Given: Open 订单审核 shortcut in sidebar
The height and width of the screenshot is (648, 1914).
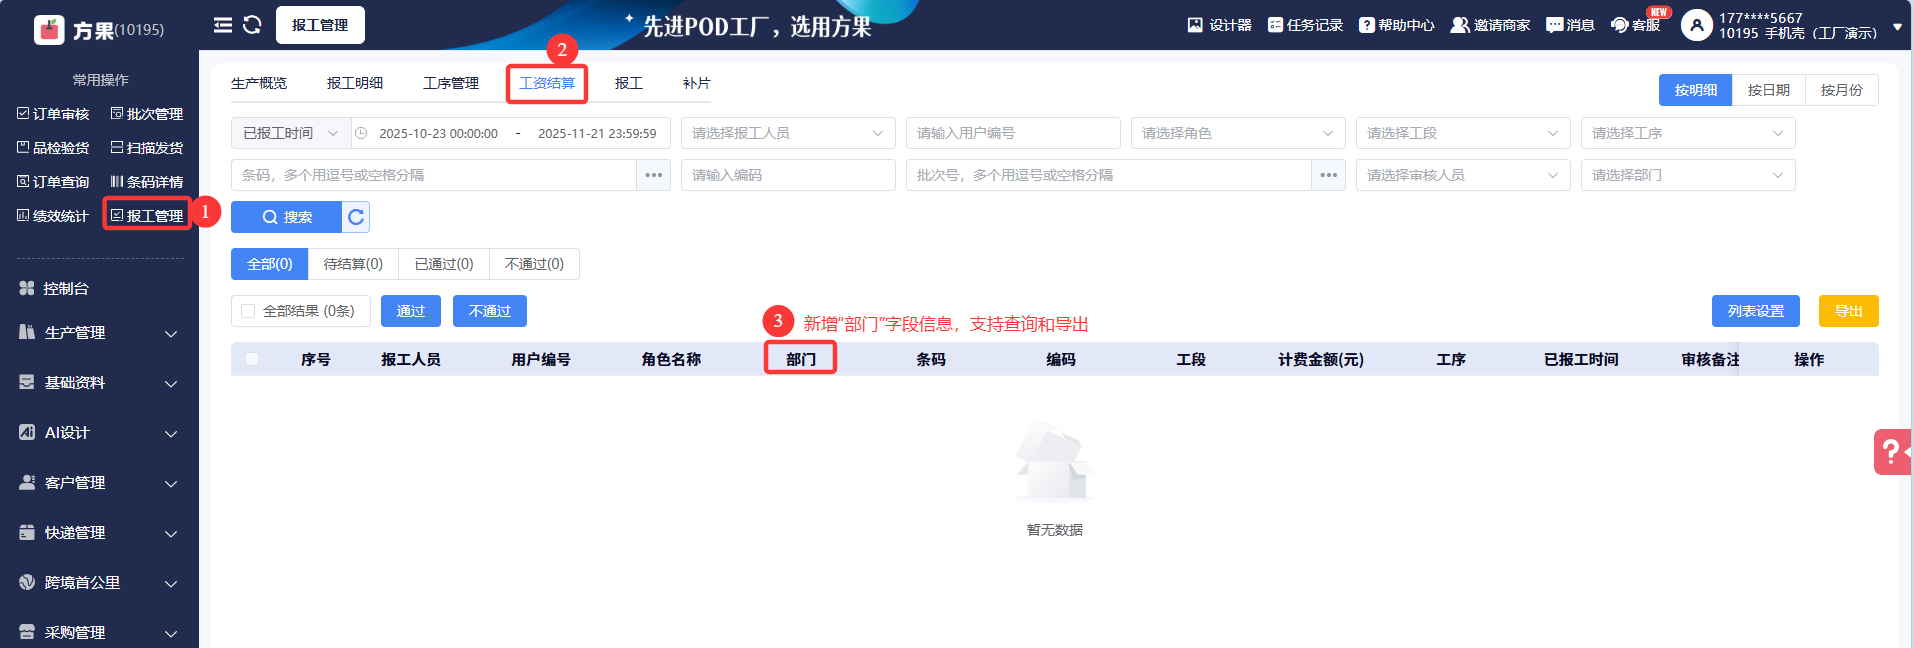Looking at the screenshot, I should coord(53,114).
